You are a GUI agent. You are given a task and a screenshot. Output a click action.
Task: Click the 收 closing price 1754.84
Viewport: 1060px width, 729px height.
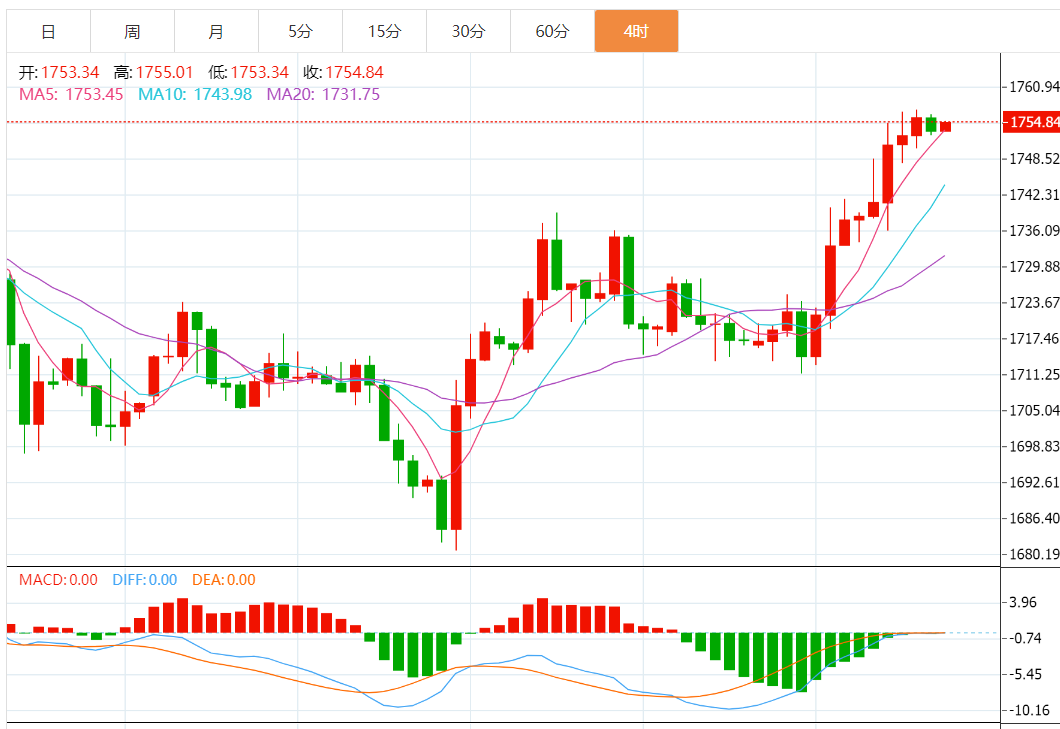pos(343,72)
